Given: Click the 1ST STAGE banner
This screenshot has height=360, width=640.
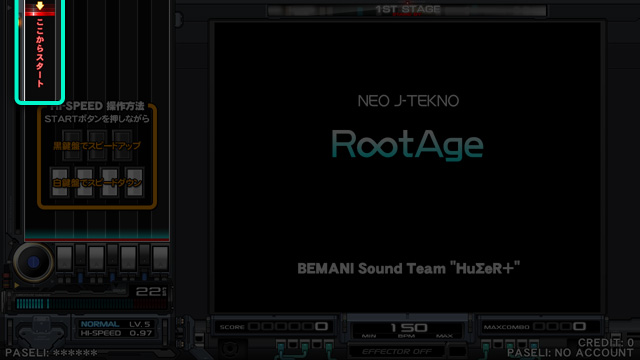Looking at the screenshot, I should point(407,9).
